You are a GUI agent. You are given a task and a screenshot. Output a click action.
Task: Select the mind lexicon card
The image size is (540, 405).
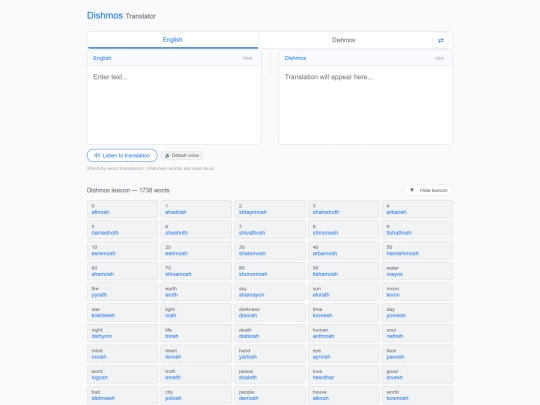123,354
